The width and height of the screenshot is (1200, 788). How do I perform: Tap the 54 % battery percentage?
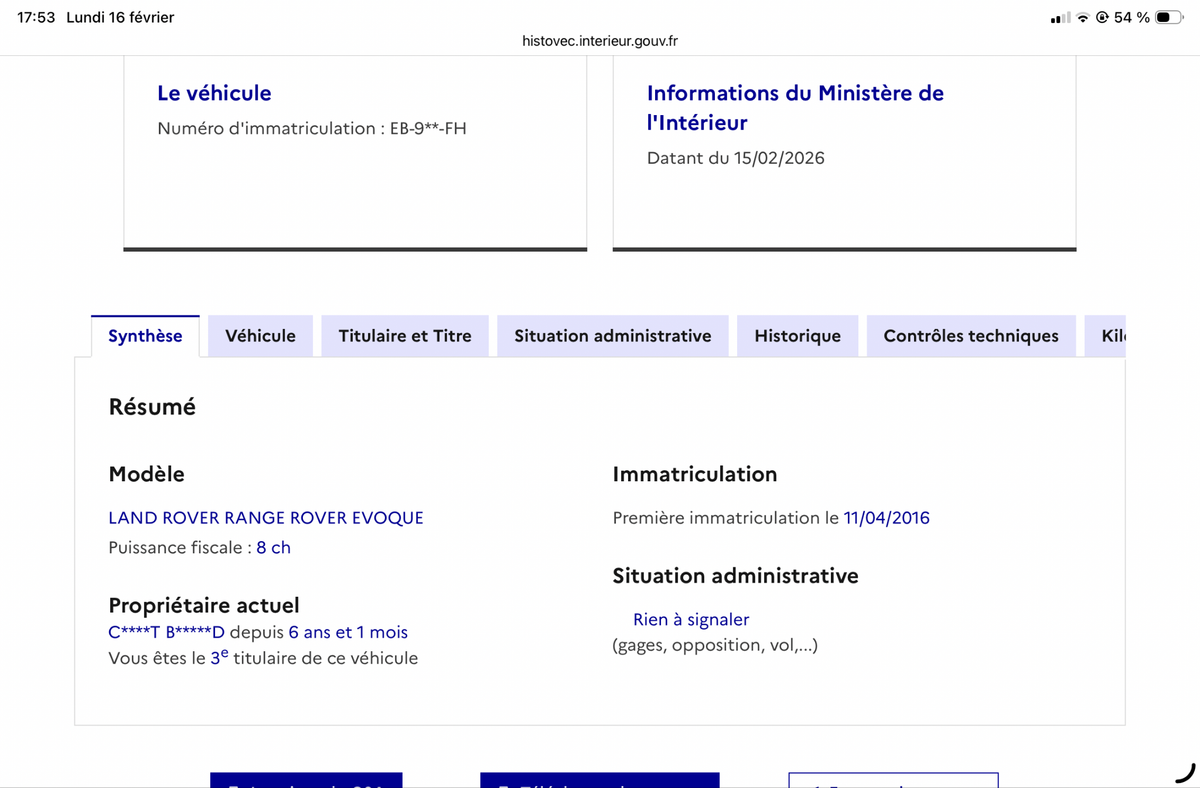[x=1131, y=17]
